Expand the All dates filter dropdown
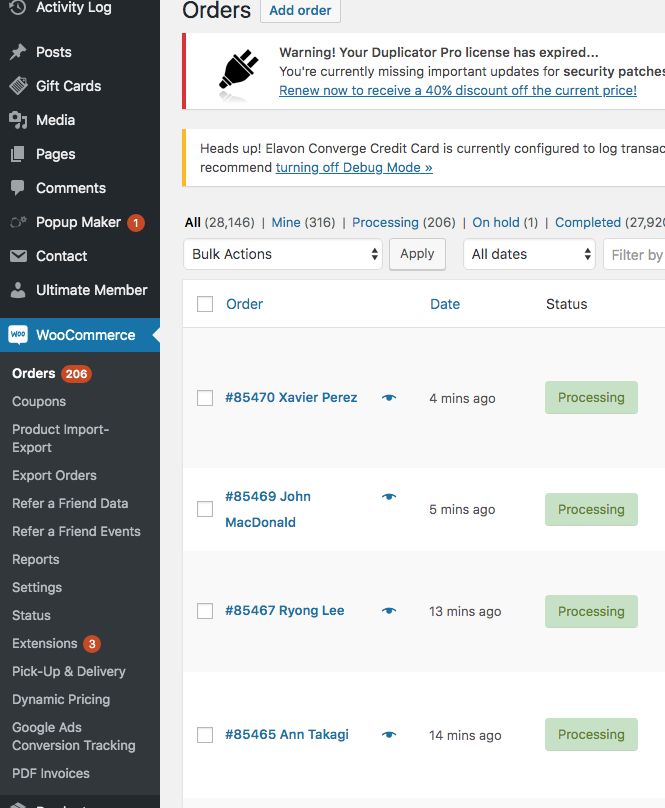This screenshot has width=665, height=808. point(529,254)
